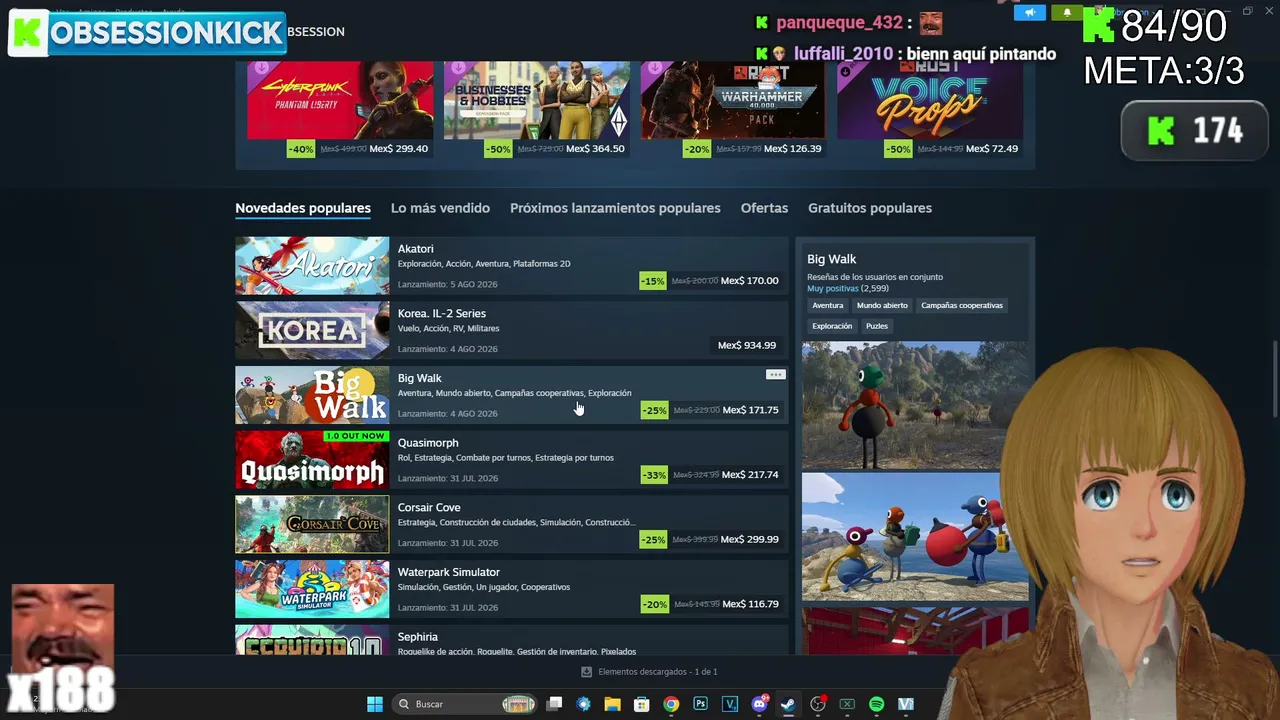Image resolution: width=1280 pixels, height=720 pixels.
Task: Click the Mex$ 171.75 price for Big Walk
Action: click(750, 410)
